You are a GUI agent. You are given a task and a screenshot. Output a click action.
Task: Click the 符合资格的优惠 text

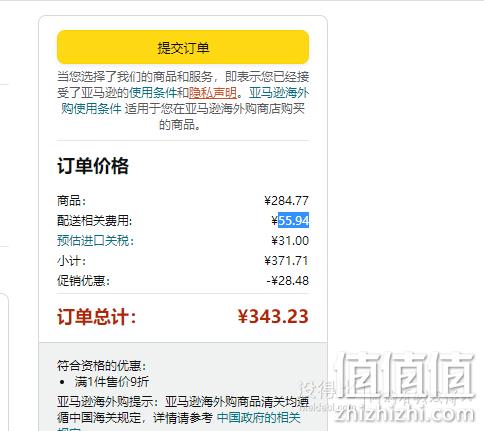click(102, 366)
